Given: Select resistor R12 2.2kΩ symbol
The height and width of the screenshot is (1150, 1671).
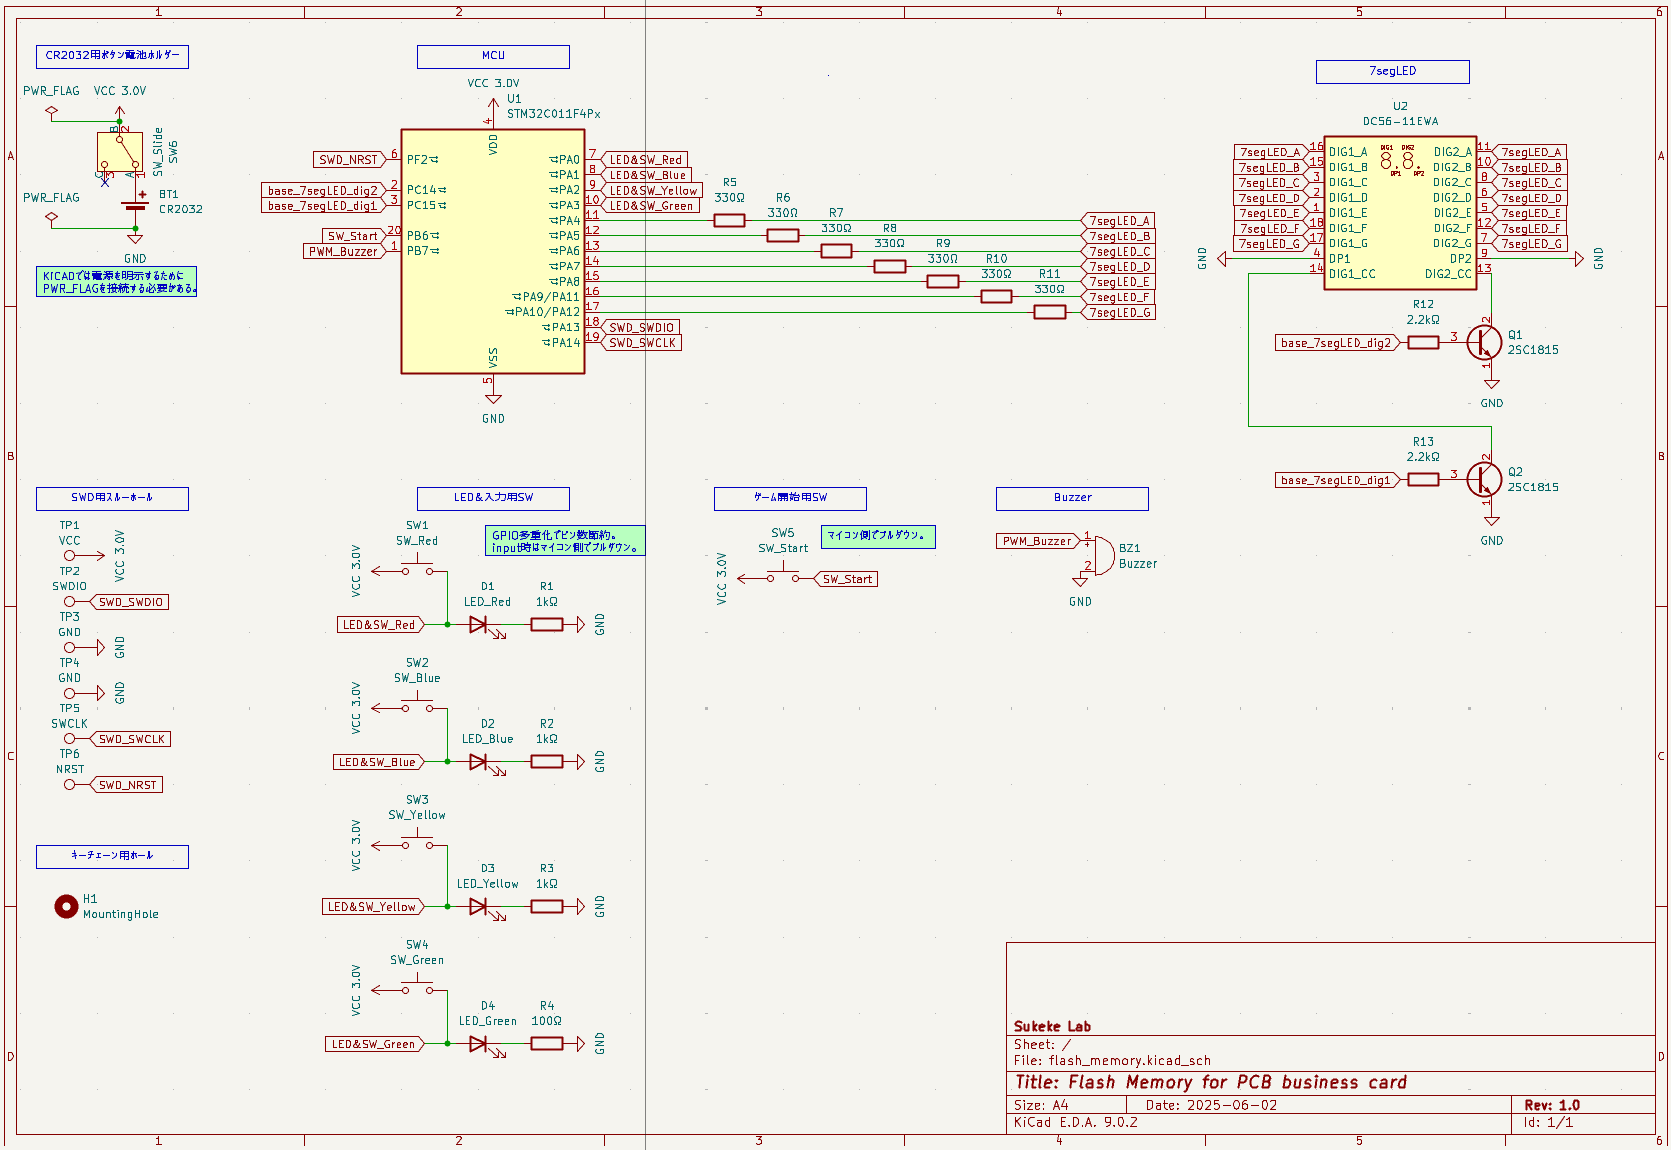Looking at the screenshot, I should [x=1424, y=341].
